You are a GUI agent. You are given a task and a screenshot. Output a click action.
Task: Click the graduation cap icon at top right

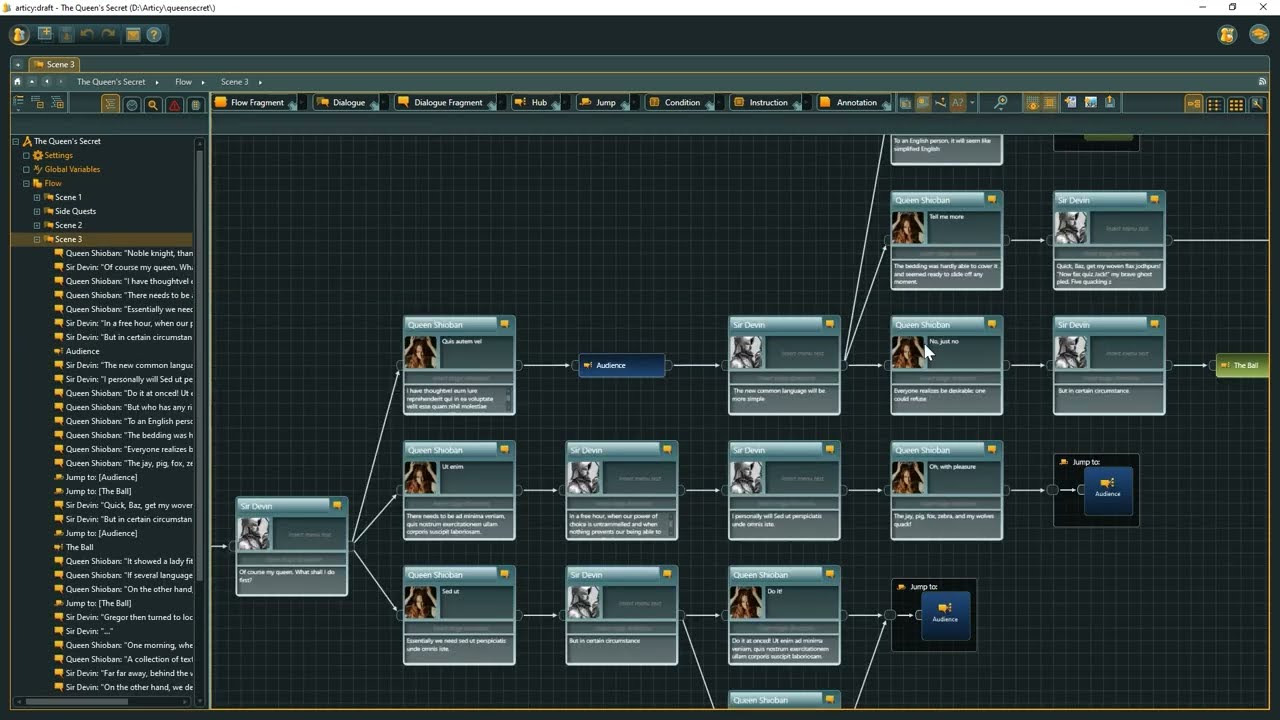tap(1259, 34)
